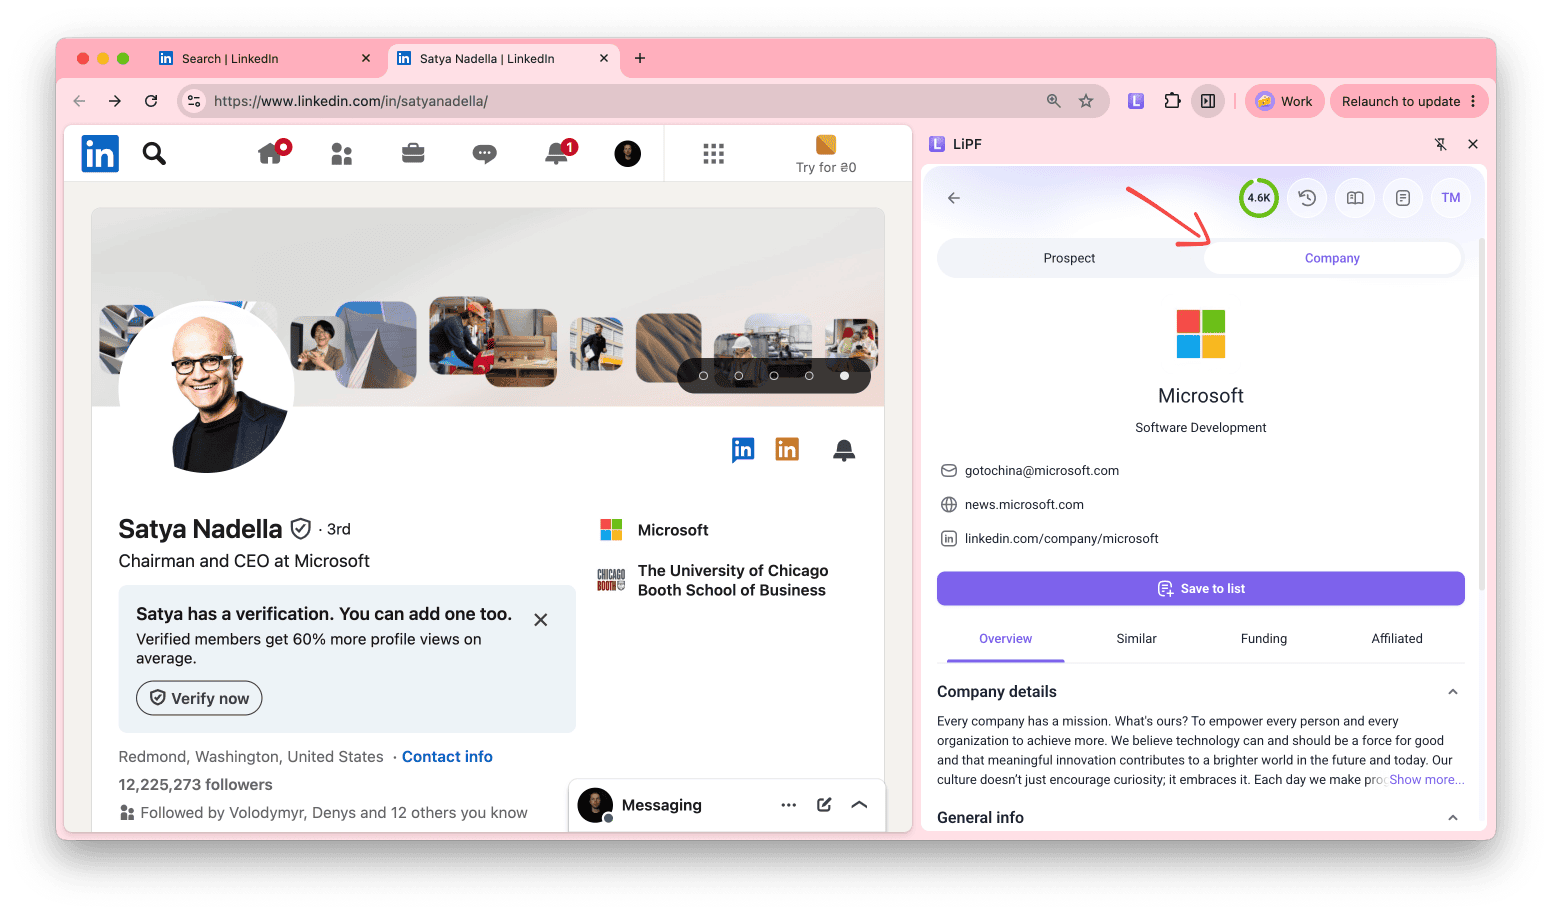
Task: Open the Overview tab
Action: point(1005,639)
